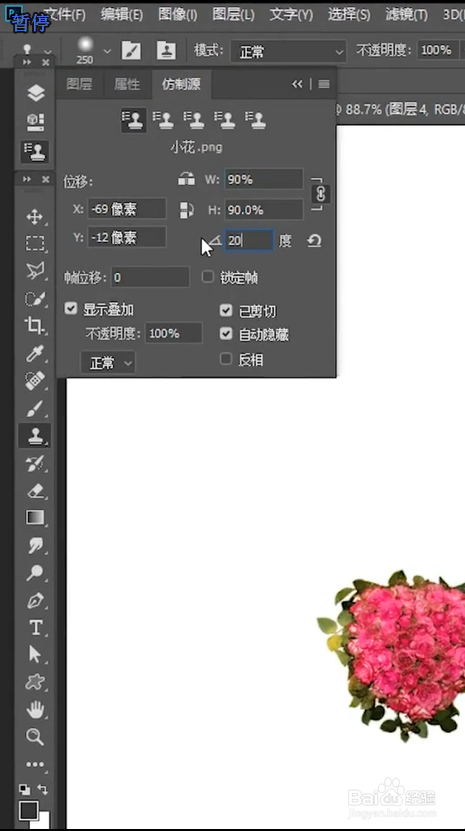Select the Gradient tool
Viewport: 465px width, 831px height.
35,517
